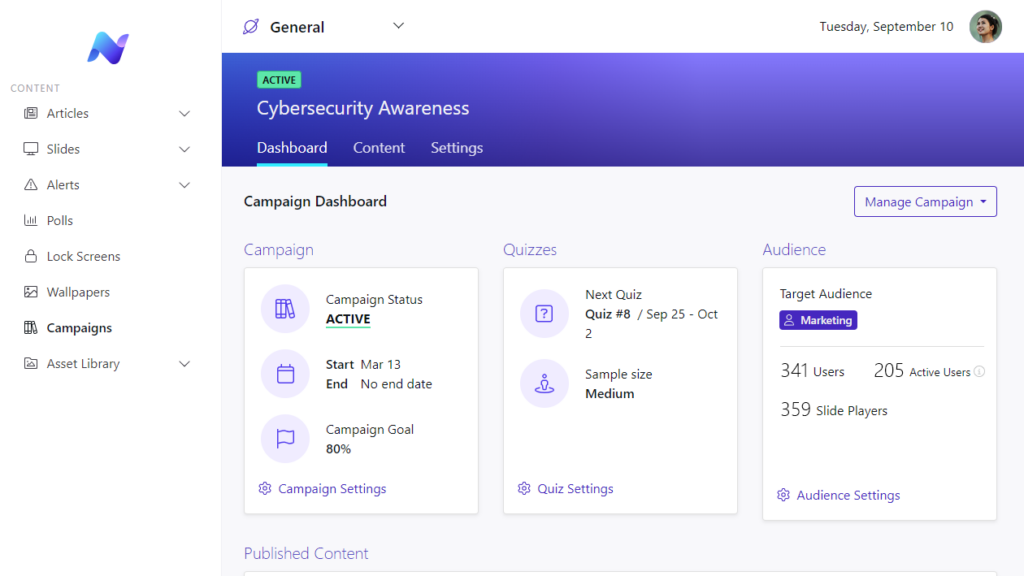Click the building icon next to Campaign Status
The height and width of the screenshot is (576, 1024).
click(x=285, y=309)
